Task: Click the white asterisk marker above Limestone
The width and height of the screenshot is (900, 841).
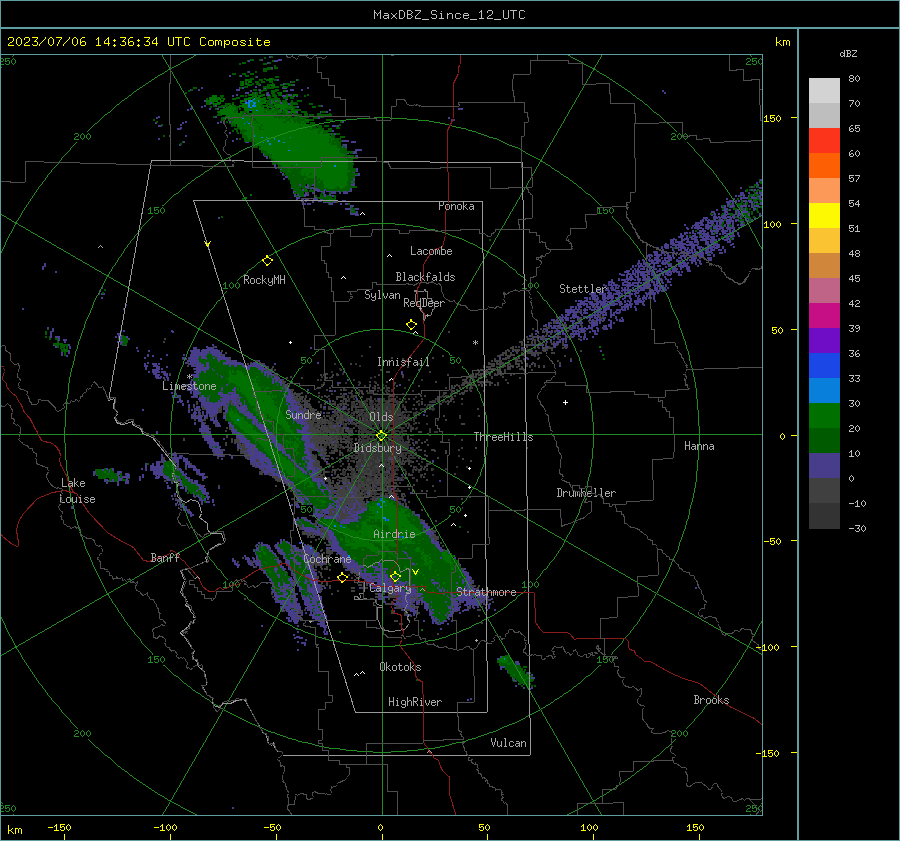Action: pos(189,377)
